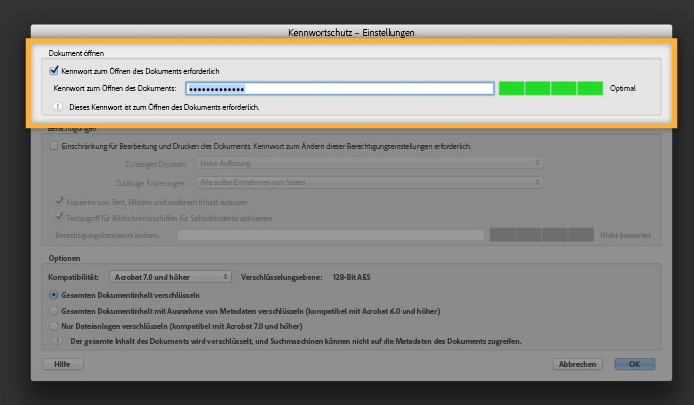Open the Zulässiges Drucken dropdown
The width and height of the screenshot is (694, 405).
point(369,163)
